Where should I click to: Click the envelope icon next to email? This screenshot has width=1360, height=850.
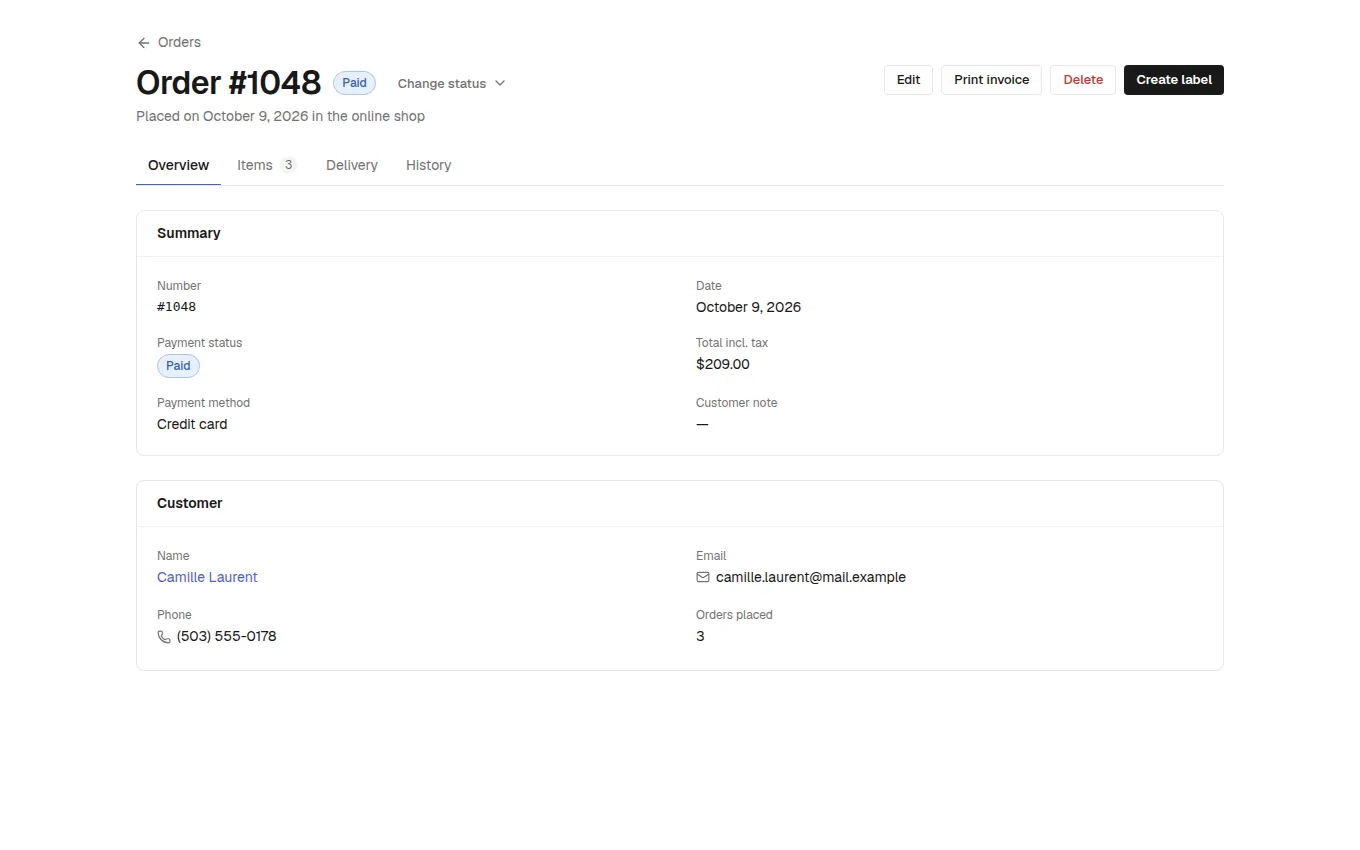(x=703, y=577)
